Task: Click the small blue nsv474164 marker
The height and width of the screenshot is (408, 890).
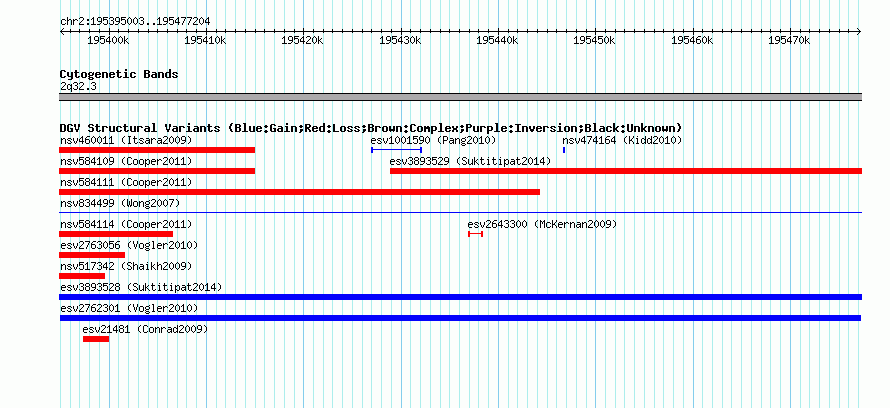Action: tap(564, 150)
